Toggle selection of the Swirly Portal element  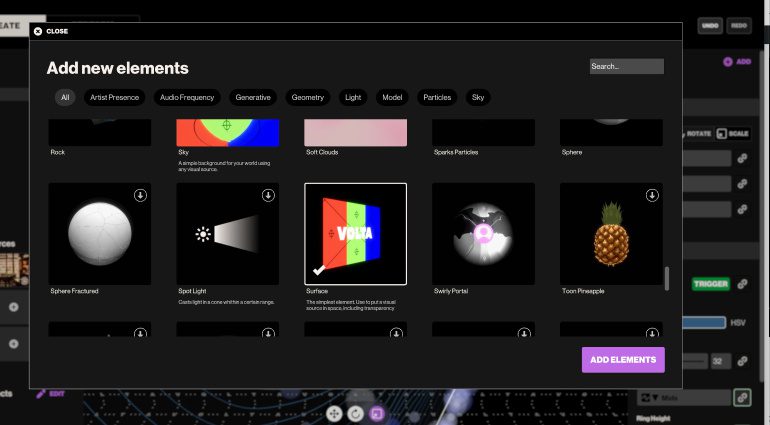pyautogui.click(x=483, y=234)
